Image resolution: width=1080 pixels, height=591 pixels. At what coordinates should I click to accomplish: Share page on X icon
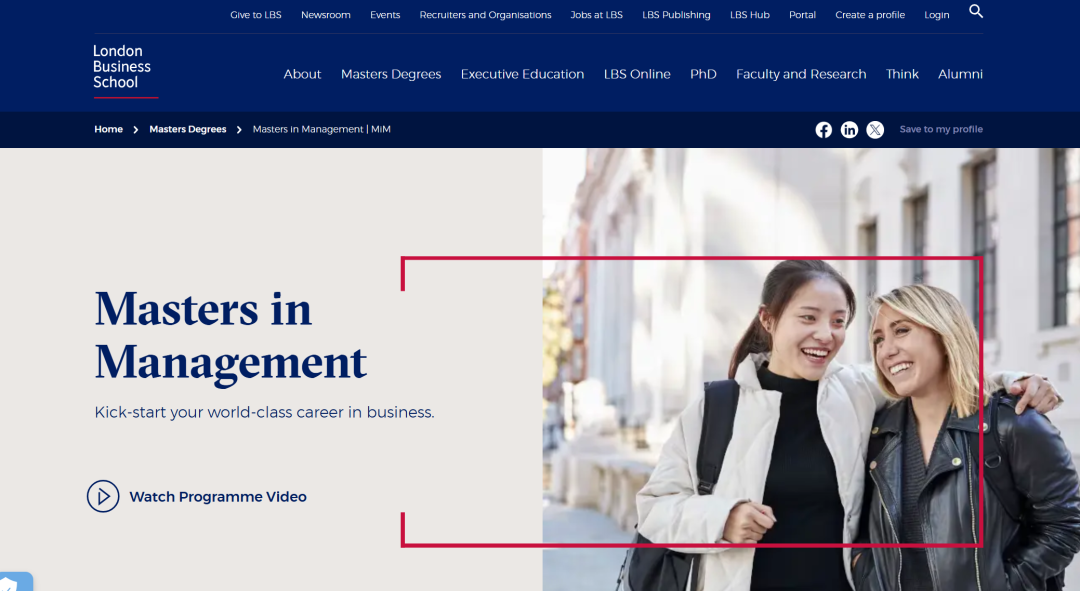[875, 130]
